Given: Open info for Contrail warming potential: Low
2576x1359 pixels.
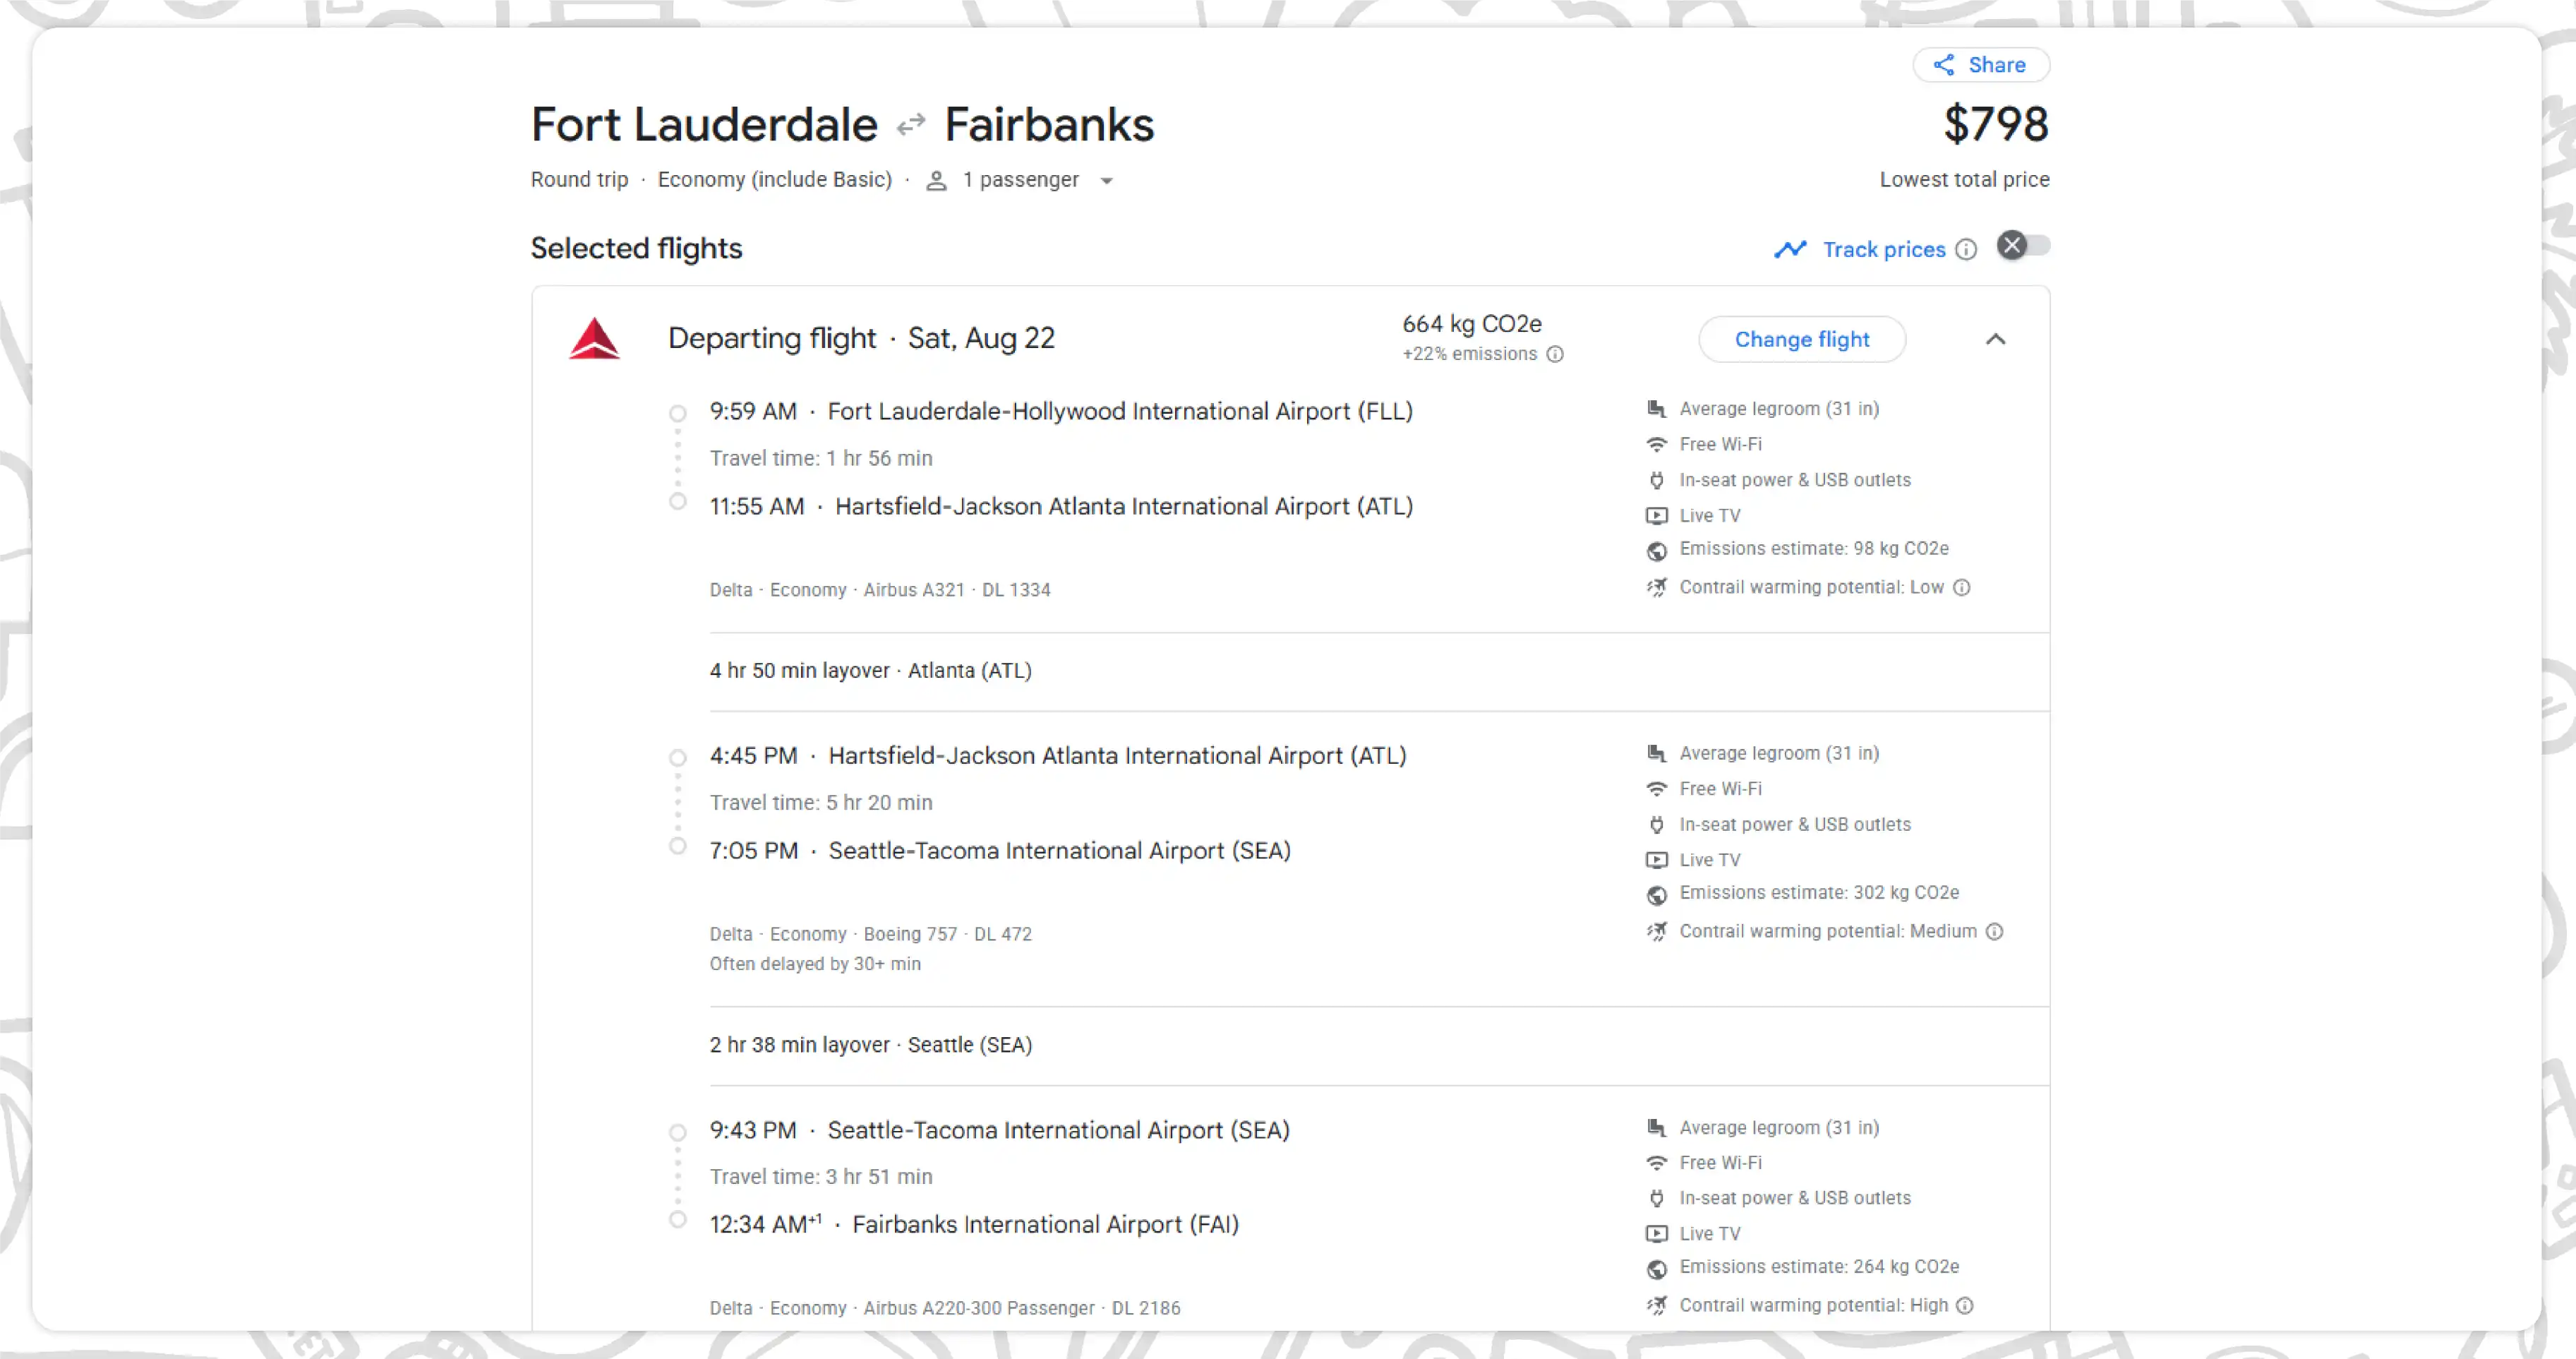Looking at the screenshot, I should point(1962,588).
